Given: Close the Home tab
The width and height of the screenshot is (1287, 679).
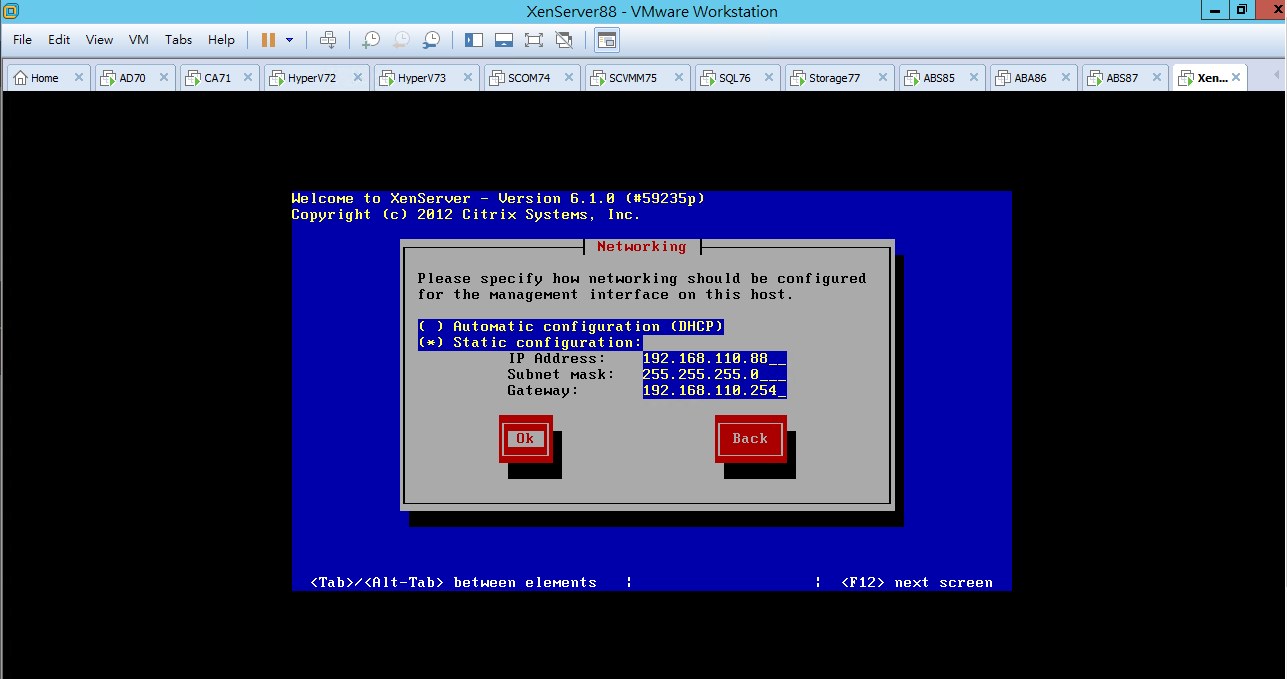Looking at the screenshot, I should [x=81, y=78].
